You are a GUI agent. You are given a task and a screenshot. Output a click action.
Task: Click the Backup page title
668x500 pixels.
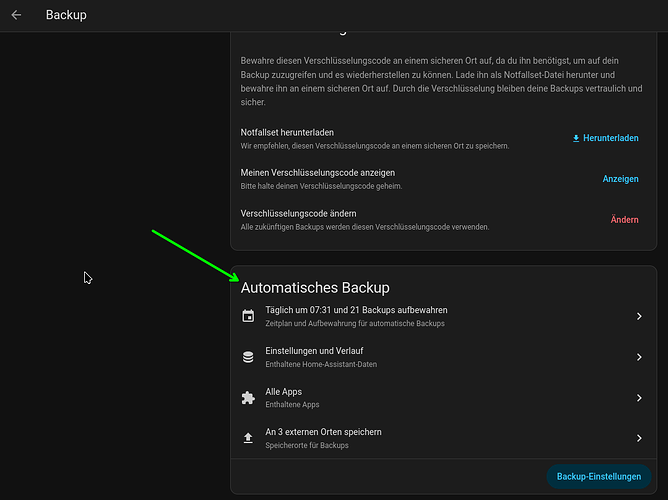point(66,15)
